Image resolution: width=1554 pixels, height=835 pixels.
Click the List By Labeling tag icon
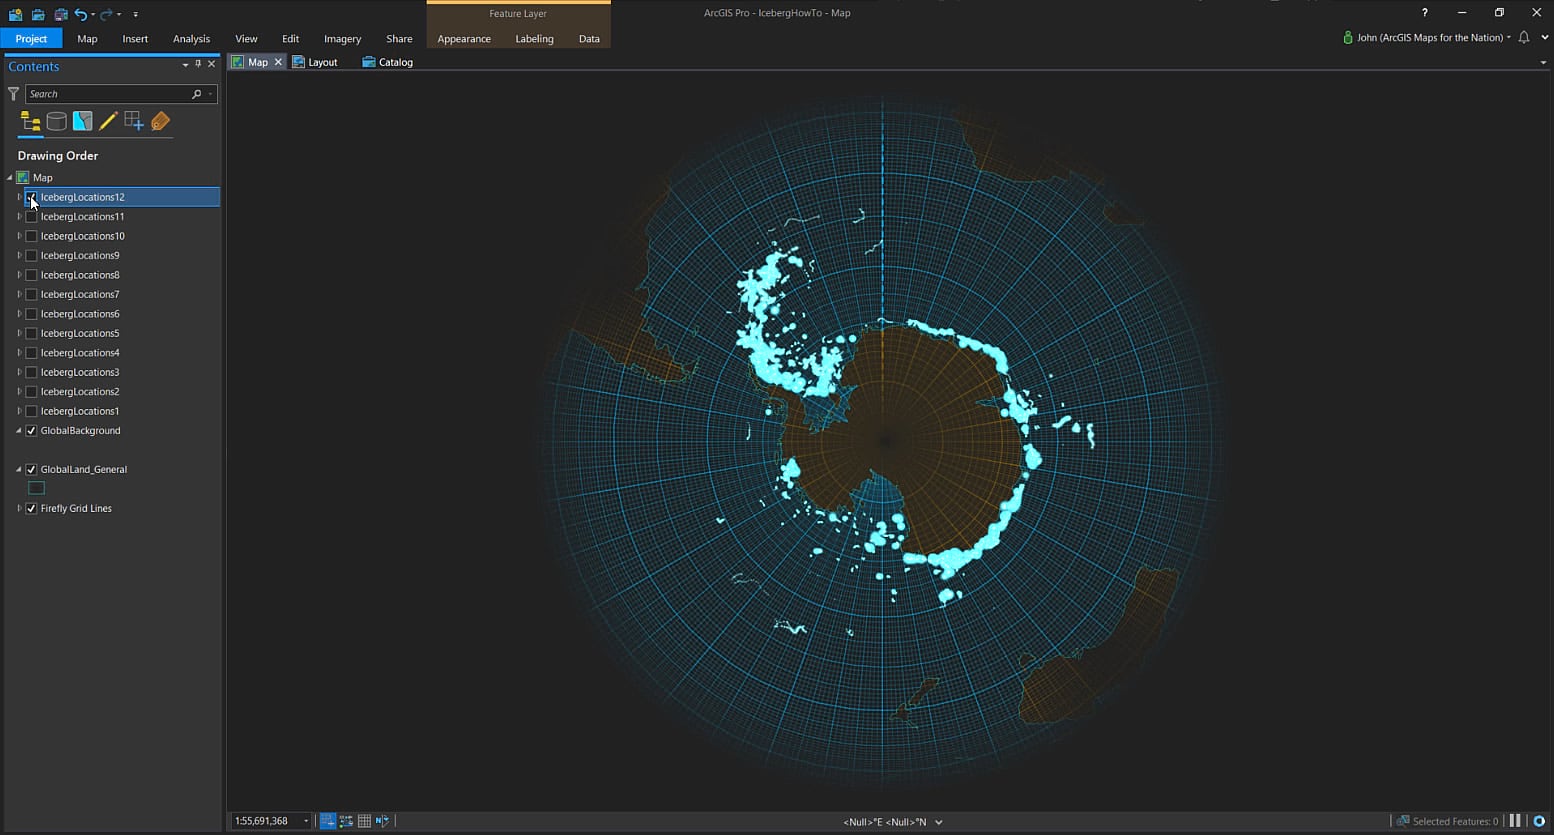(160, 122)
